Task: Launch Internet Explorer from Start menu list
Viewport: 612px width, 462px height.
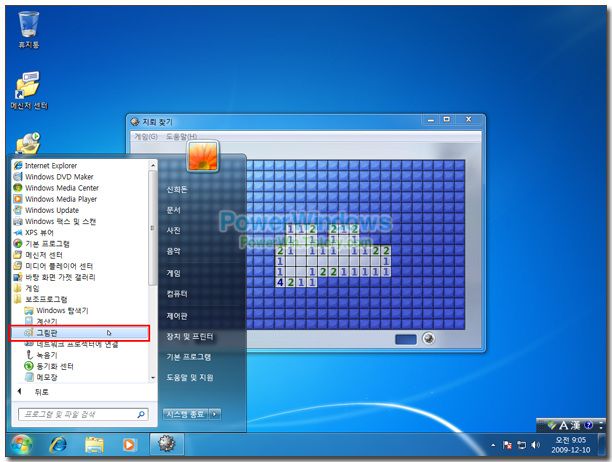Action: tap(51, 165)
